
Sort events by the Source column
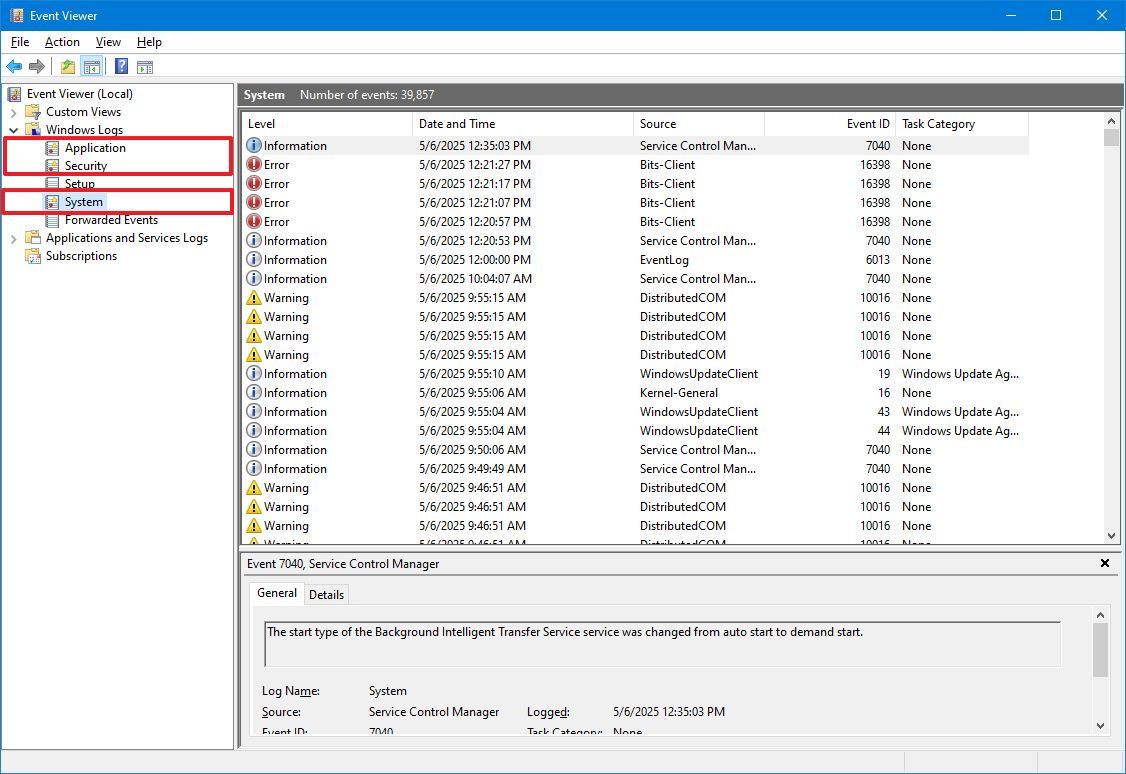pyautogui.click(x=657, y=123)
